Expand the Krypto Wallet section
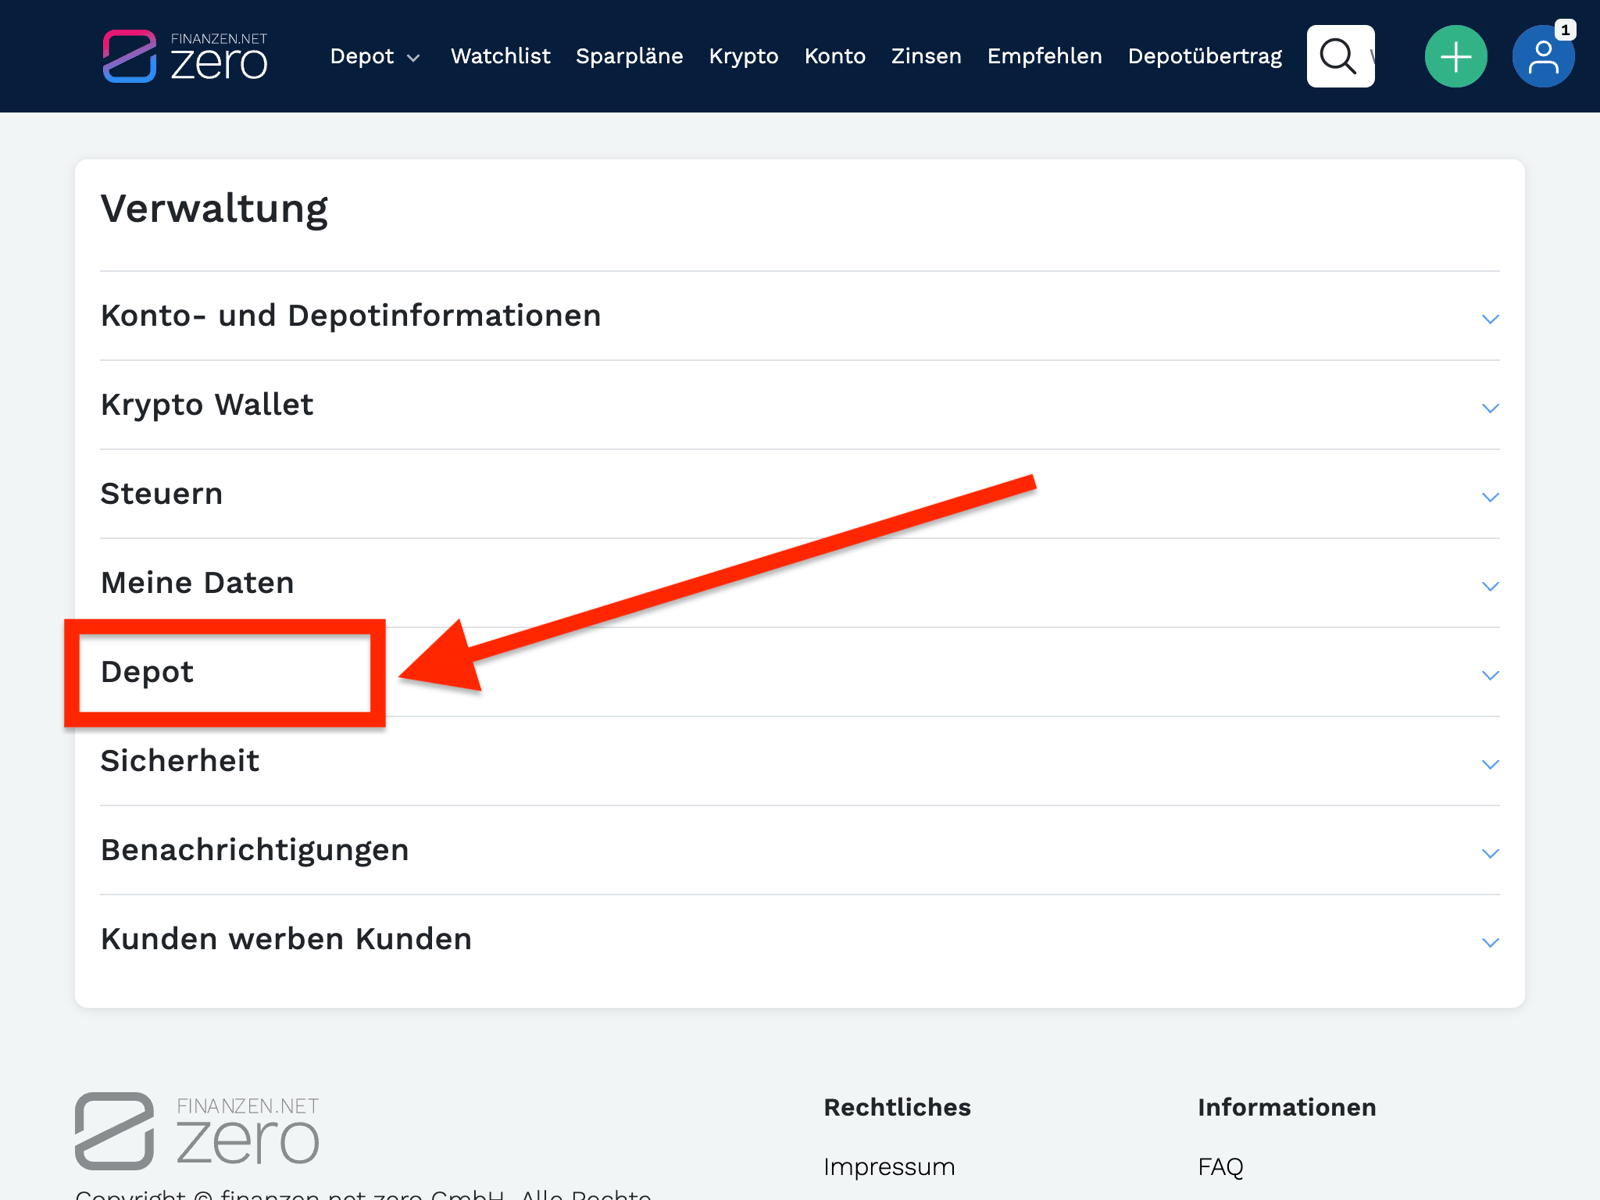This screenshot has width=1600, height=1200. 1490,407
